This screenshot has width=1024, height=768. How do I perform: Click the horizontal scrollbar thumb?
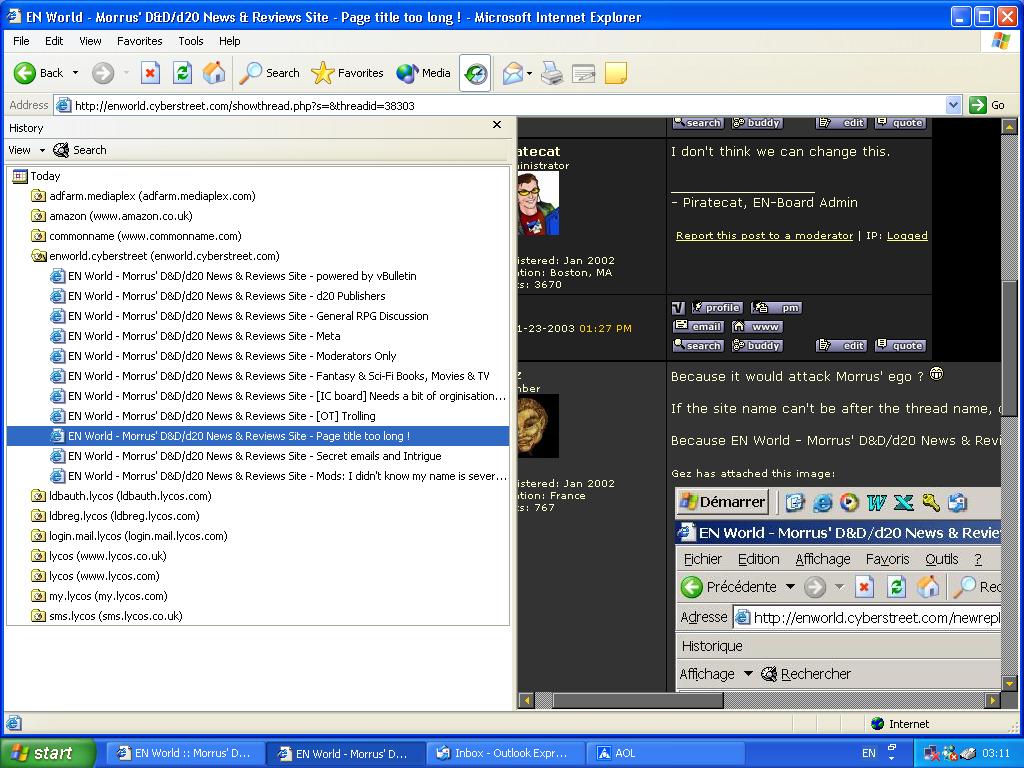(x=638, y=701)
